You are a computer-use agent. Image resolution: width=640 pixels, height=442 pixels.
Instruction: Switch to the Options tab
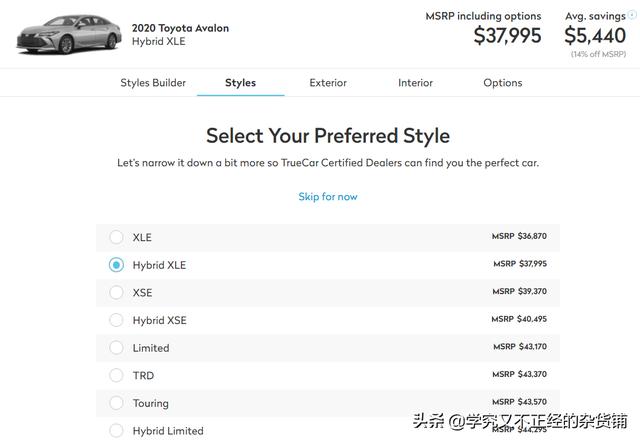coord(502,83)
